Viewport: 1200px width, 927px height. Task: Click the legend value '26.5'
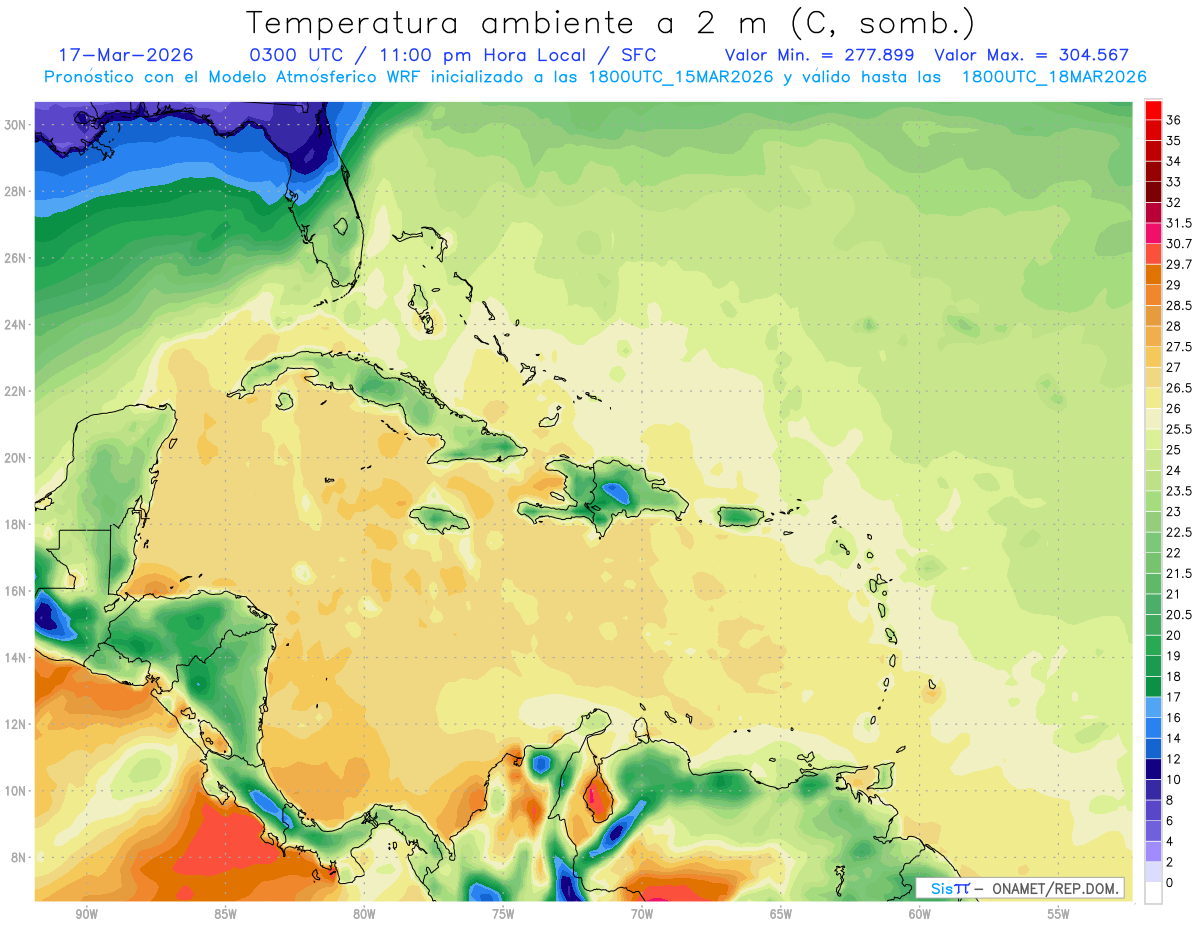tap(1179, 388)
